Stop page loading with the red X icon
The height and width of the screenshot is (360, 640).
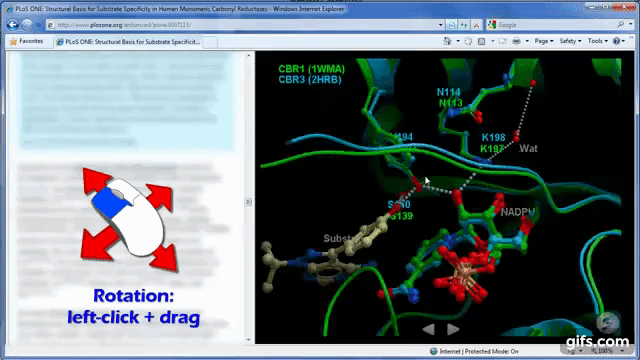pos(476,25)
